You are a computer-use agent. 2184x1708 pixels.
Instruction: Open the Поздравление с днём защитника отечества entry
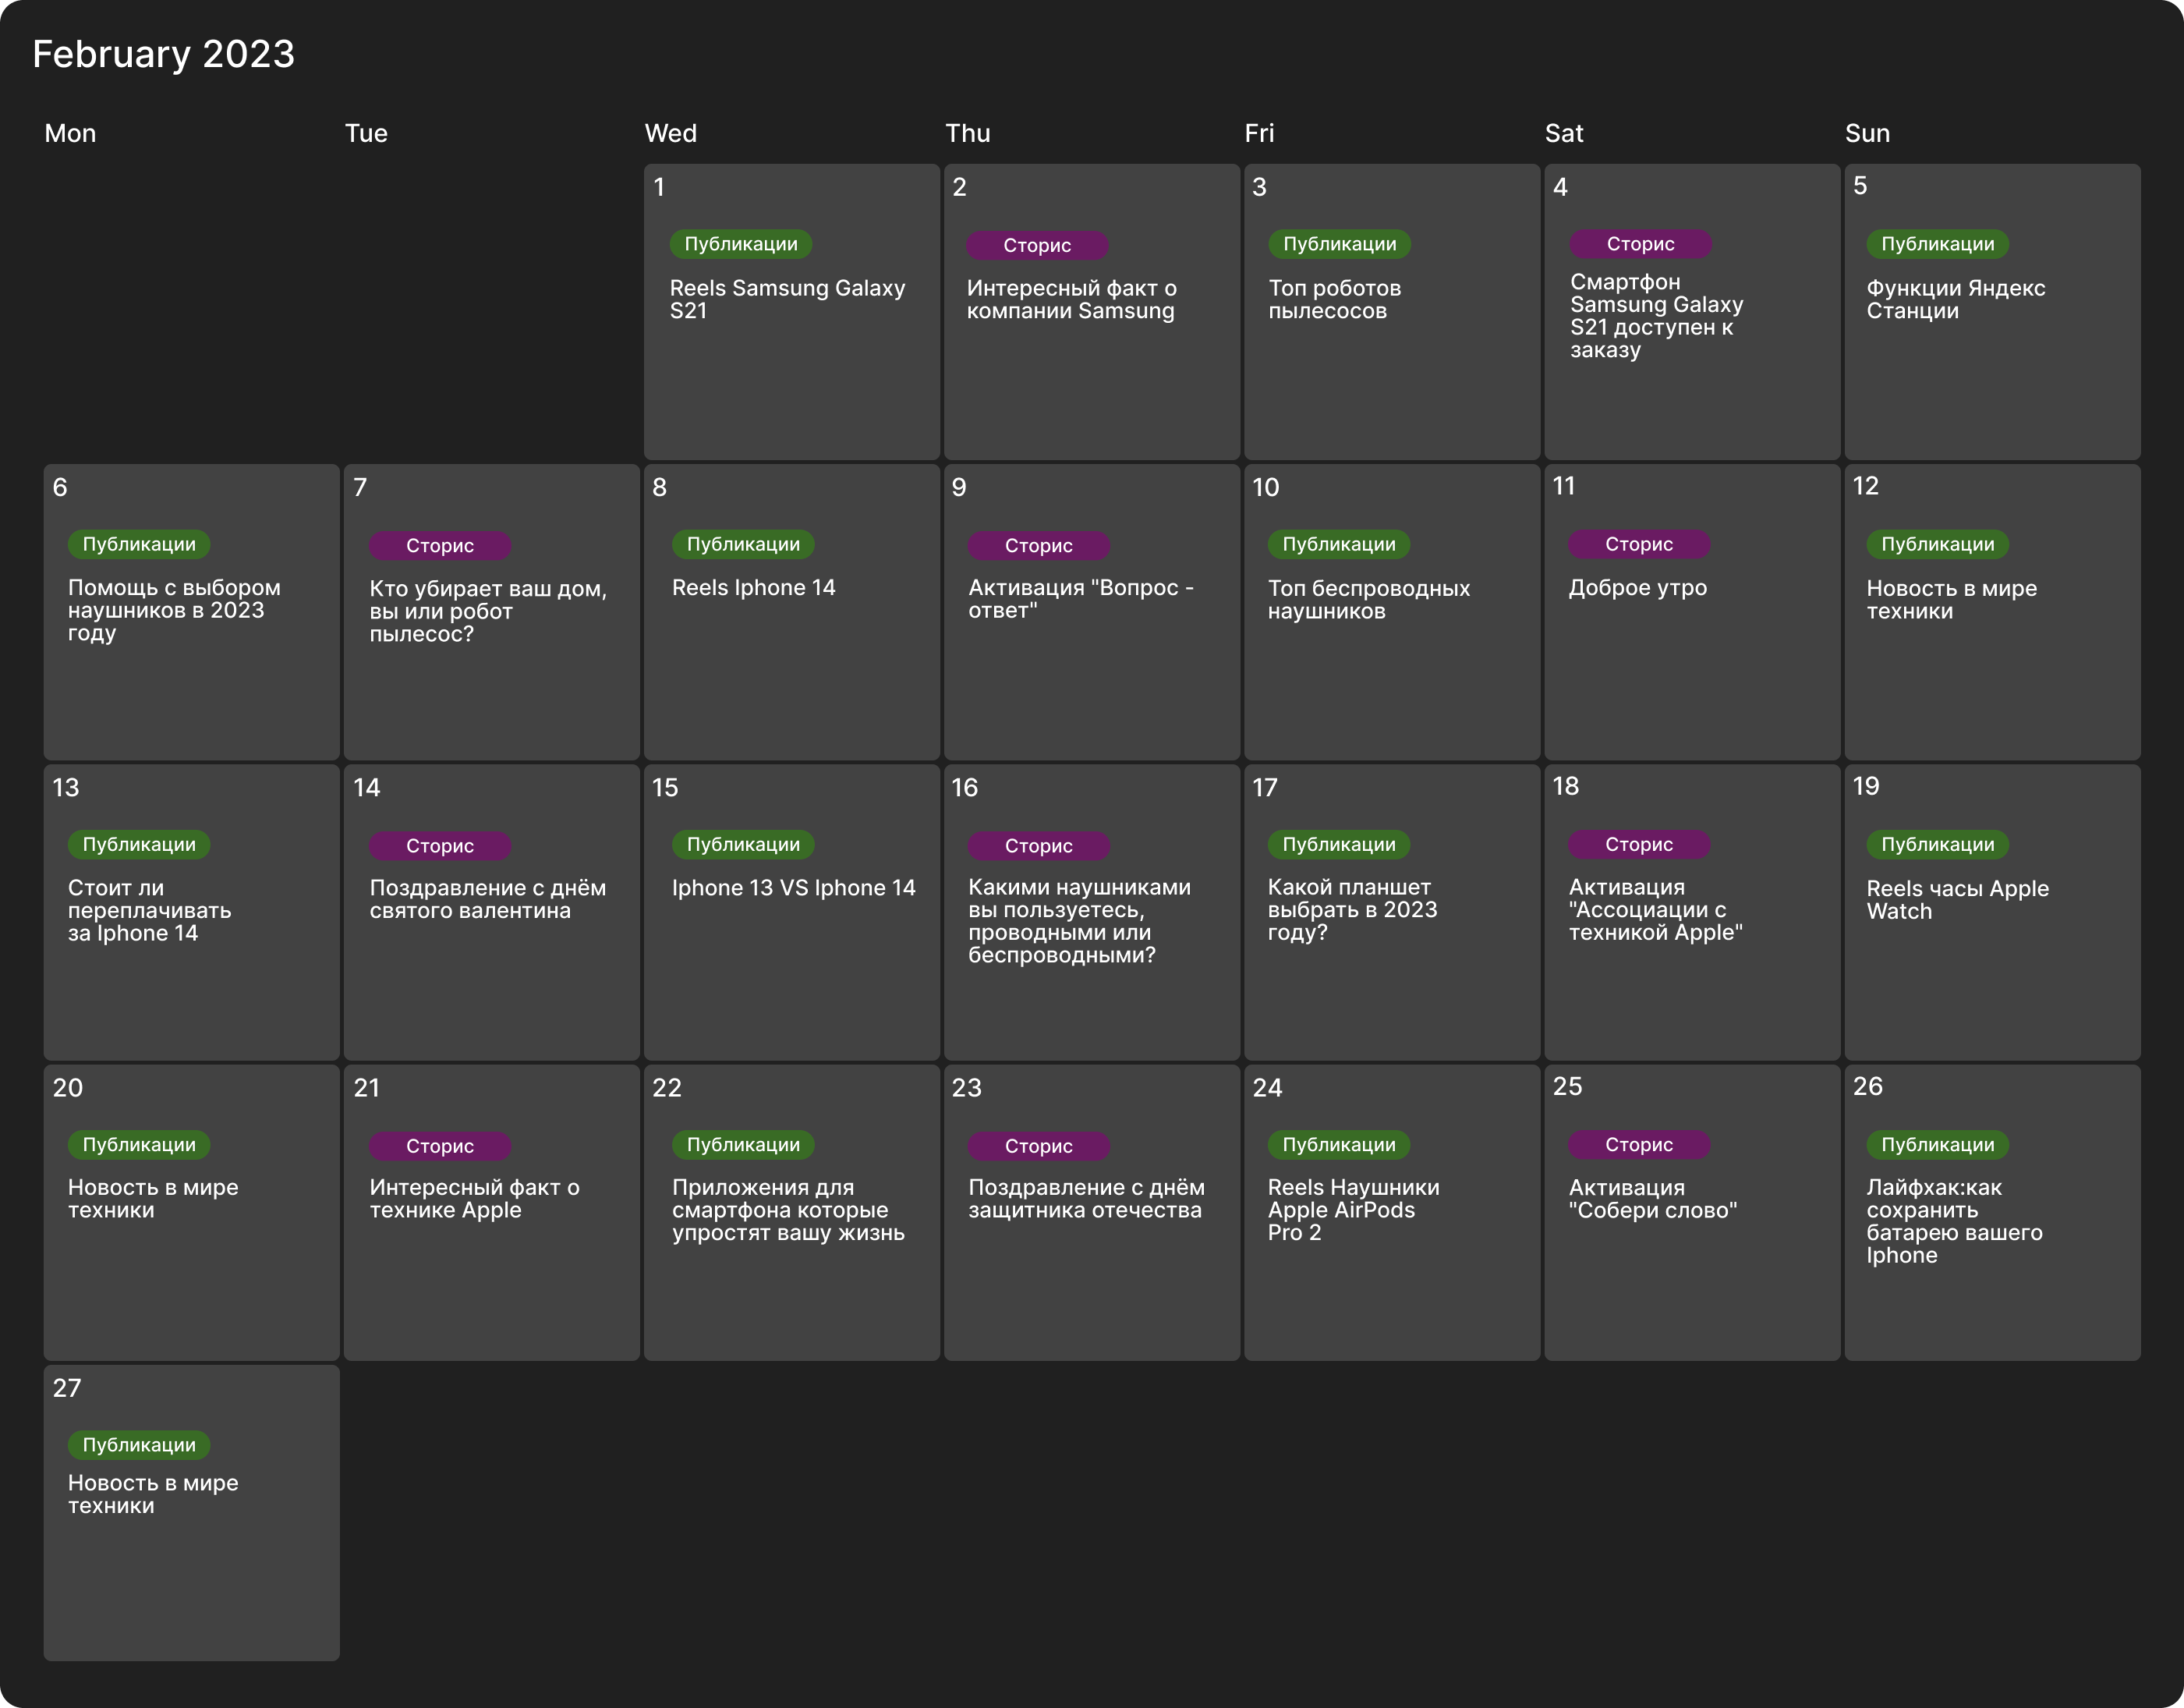1086,1198
